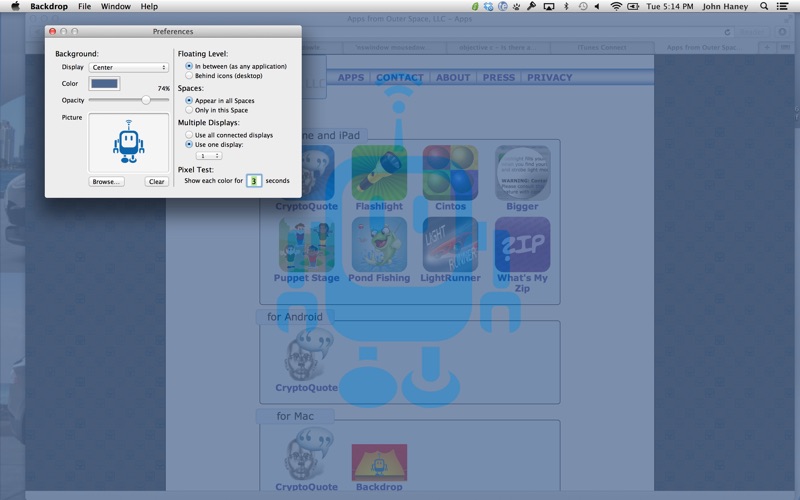The image size is (800, 500).
Task: Open the Time Machine menu icon
Action: point(583,6)
